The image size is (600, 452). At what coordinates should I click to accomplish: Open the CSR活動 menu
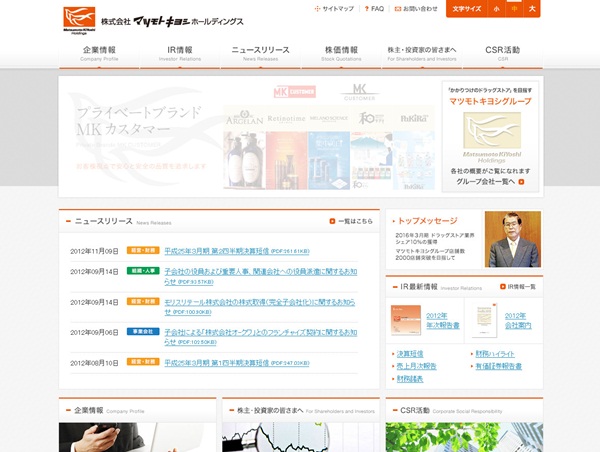pos(502,54)
